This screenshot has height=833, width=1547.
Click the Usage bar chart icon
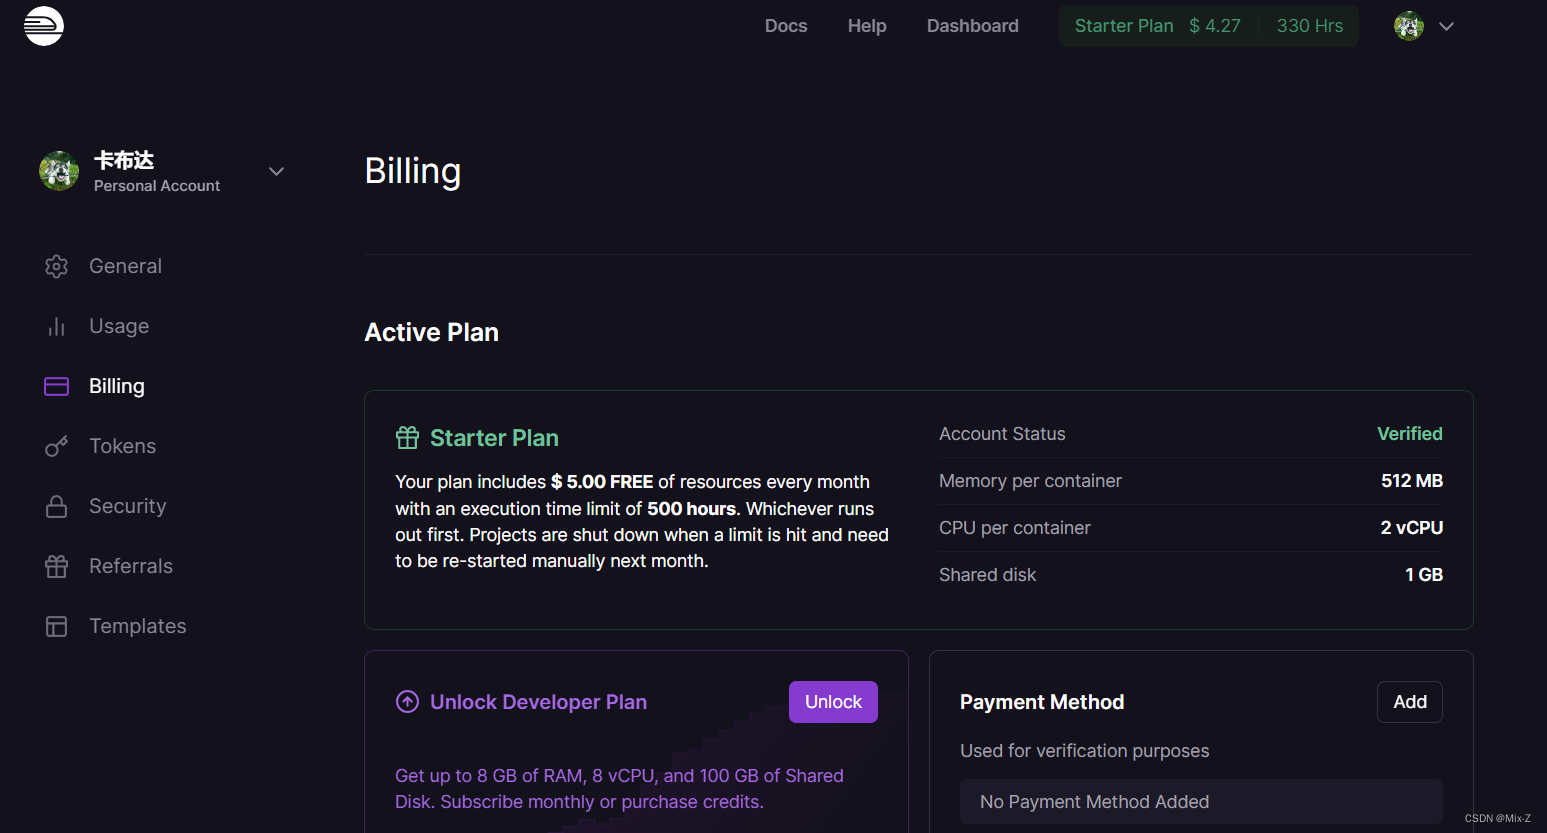click(56, 326)
